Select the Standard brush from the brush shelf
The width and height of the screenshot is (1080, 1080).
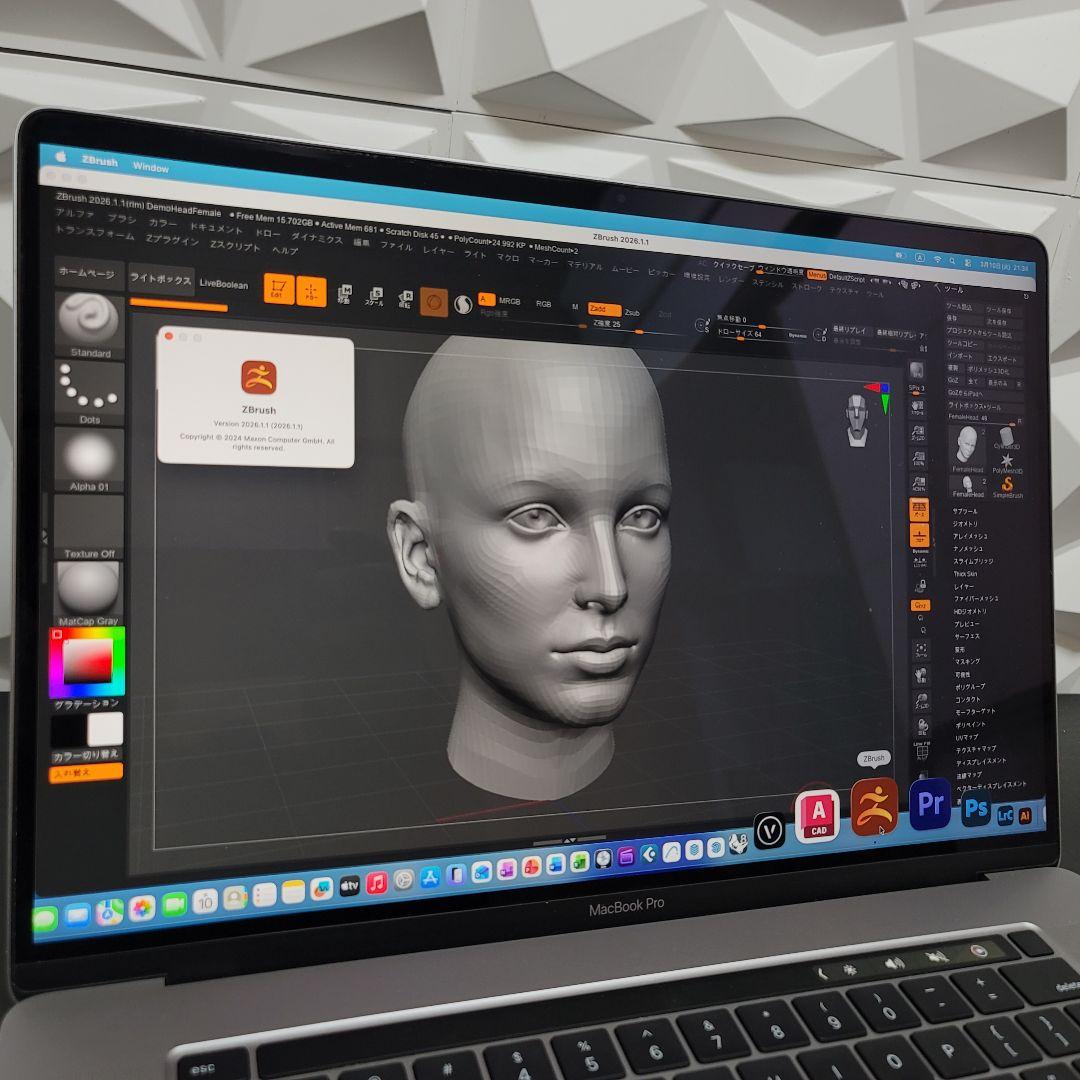[90, 322]
